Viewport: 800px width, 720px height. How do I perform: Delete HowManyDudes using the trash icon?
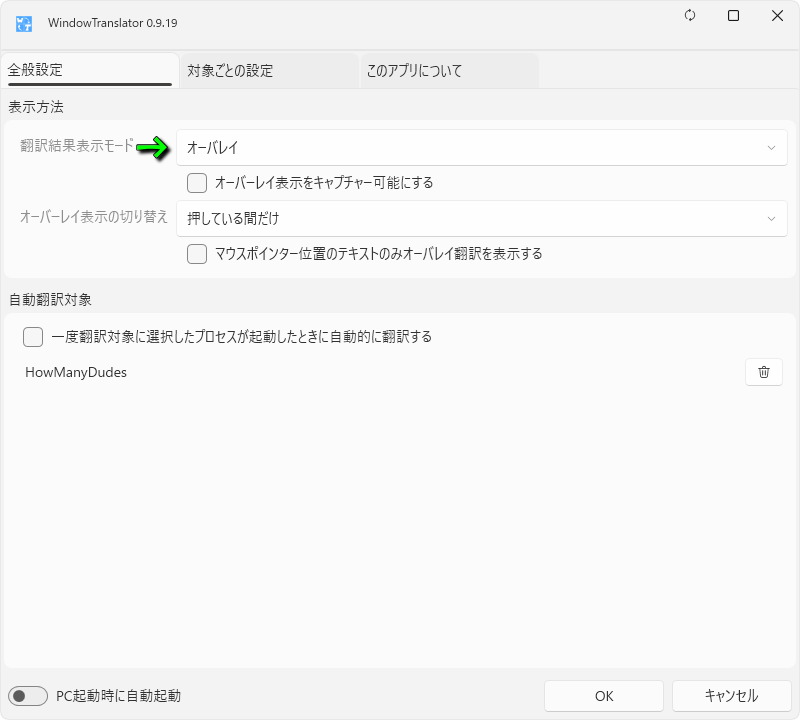point(763,372)
